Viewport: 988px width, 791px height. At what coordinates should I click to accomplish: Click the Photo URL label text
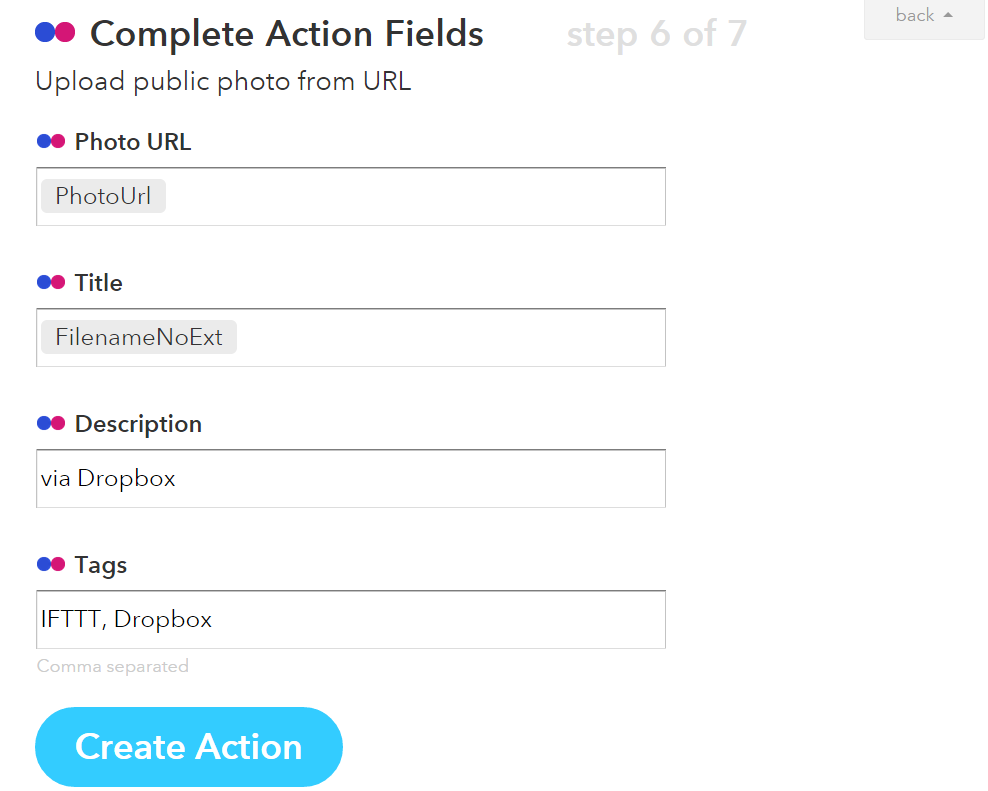[x=133, y=142]
